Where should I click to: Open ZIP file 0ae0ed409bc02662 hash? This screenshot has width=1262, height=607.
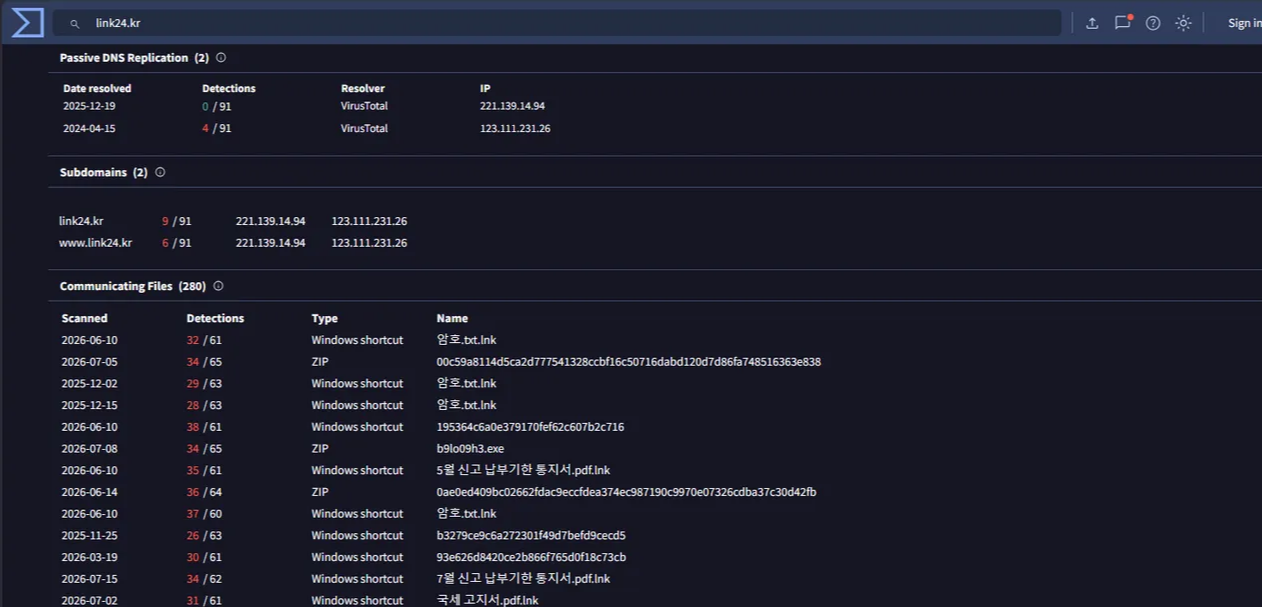(x=626, y=492)
